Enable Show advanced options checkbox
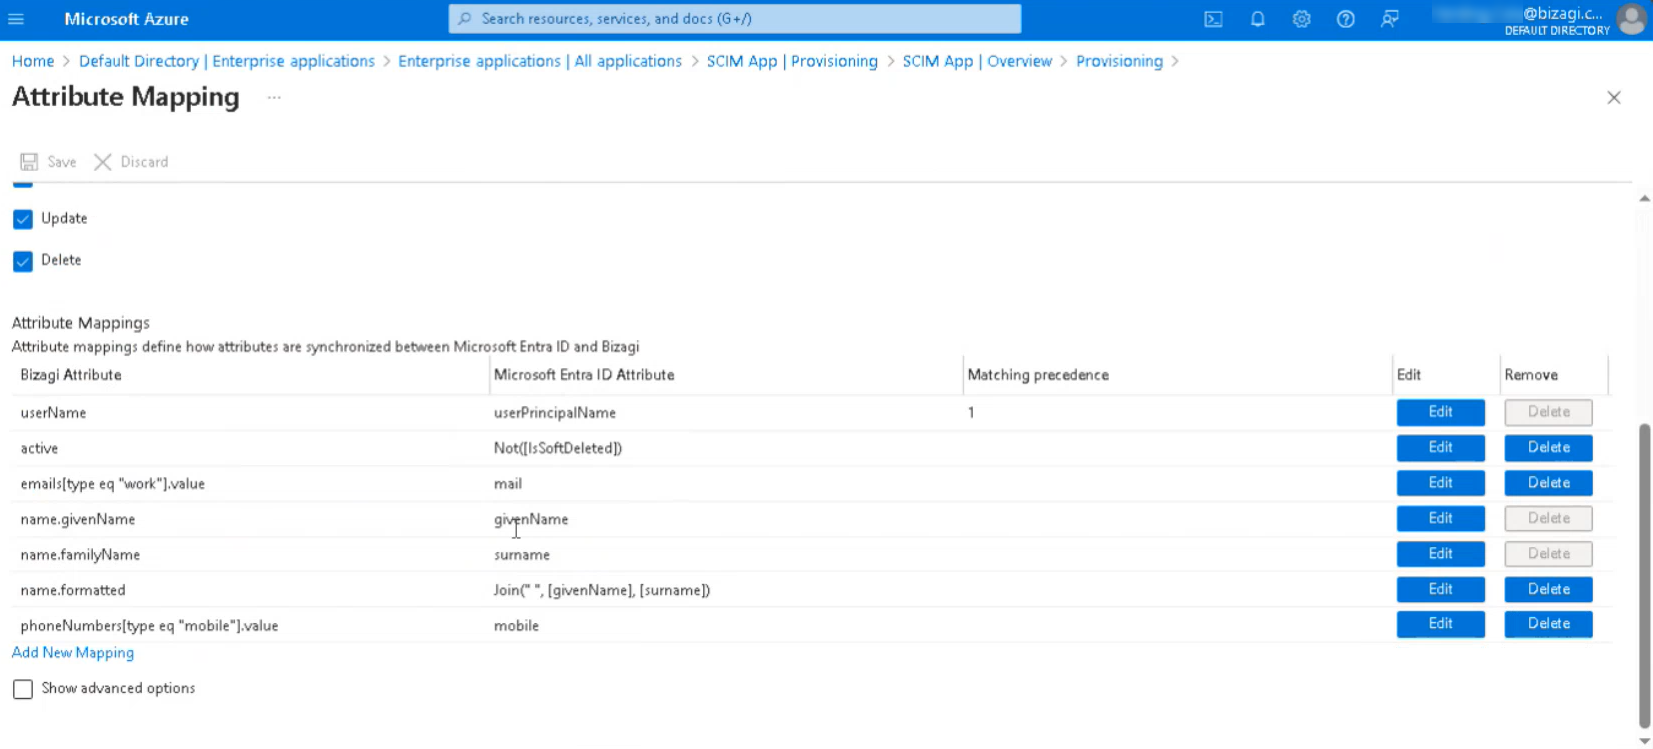Viewport: 1653px width, 749px height. [x=23, y=689]
